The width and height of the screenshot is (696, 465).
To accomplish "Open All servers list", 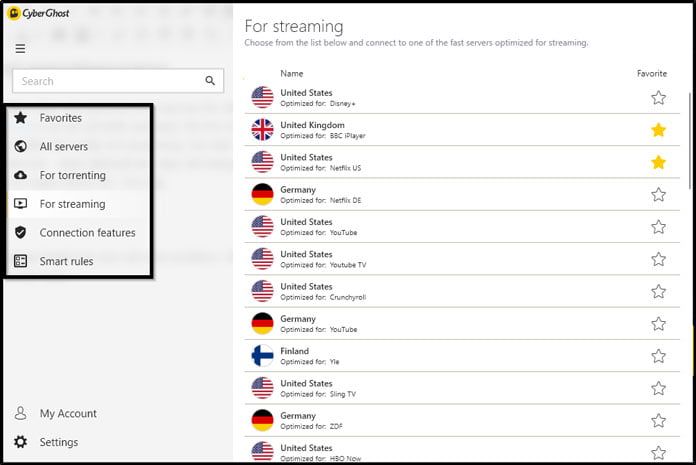I will click(64, 146).
